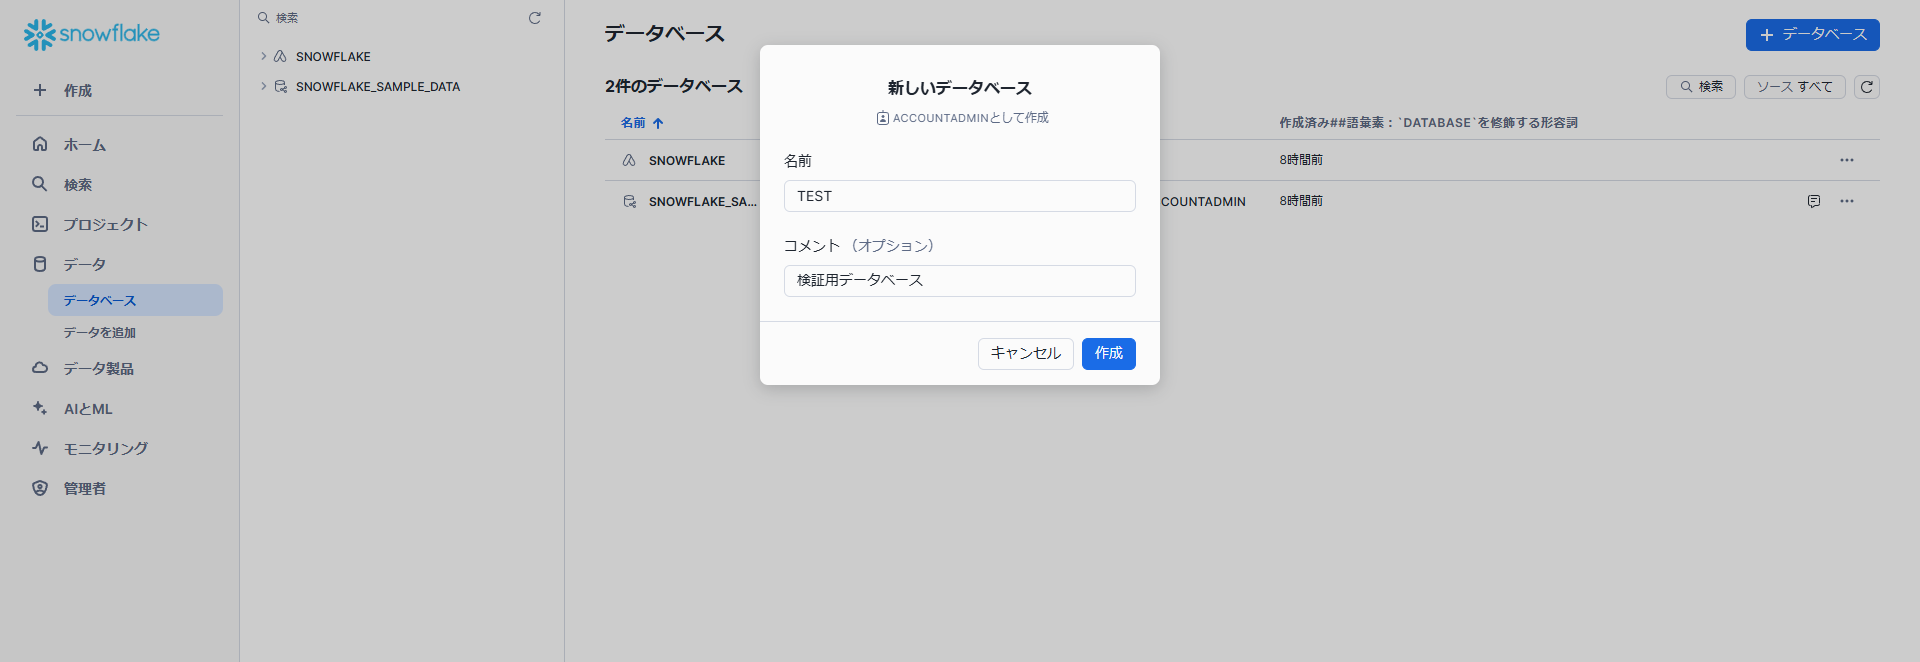The width and height of the screenshot is (1920, 662).
Task: Refresh the object explorer tree
Action: [x=535, y=18]
